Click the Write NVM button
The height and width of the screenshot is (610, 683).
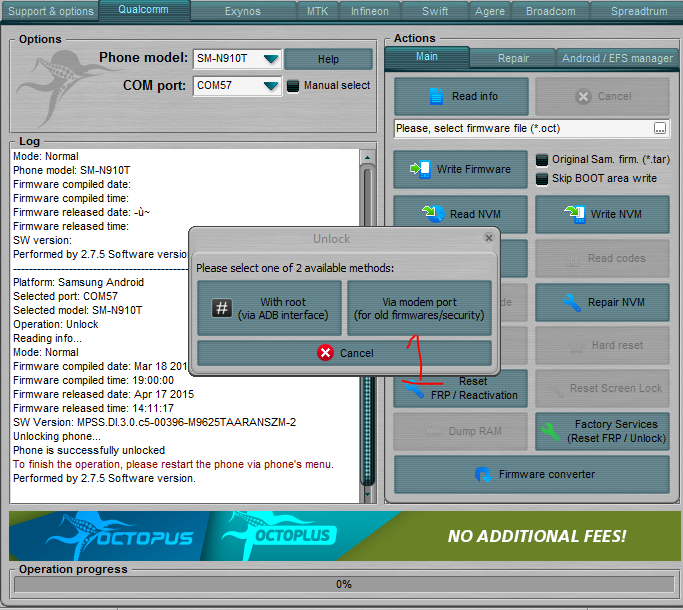[x=602, y=214]
